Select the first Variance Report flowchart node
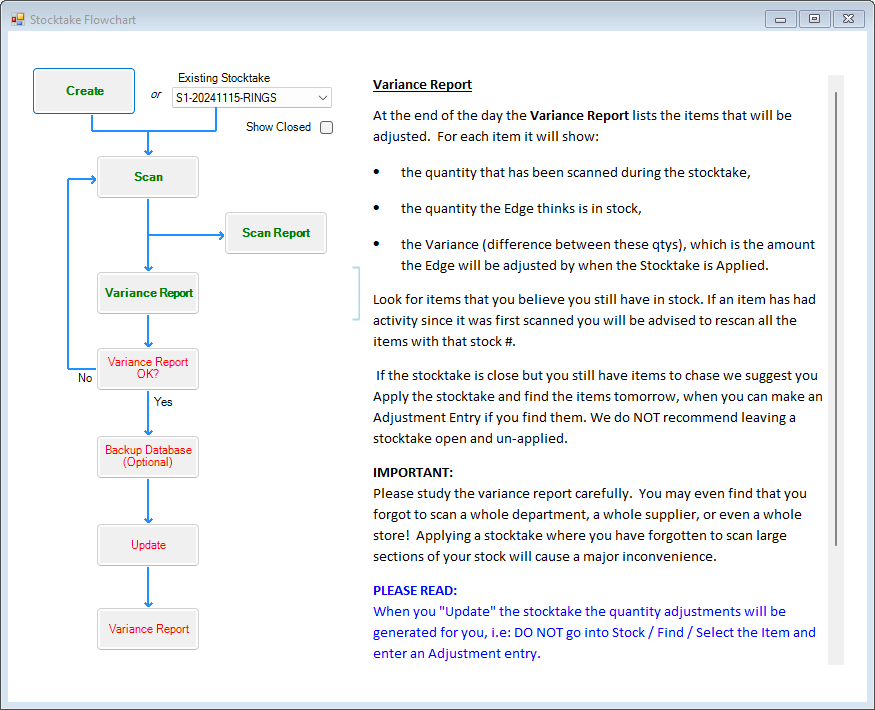Image resolution: width=875 pixels, height=710 pixels. 147,293
